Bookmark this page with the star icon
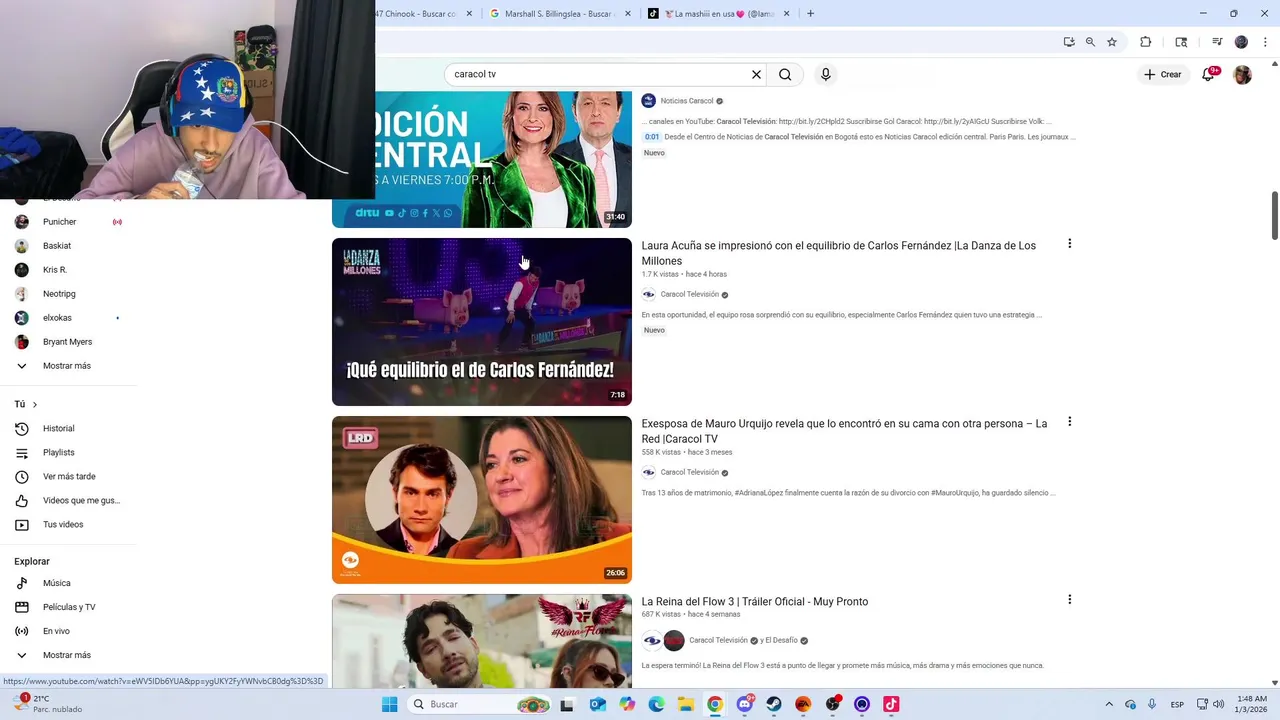 tap(1111, 42)
